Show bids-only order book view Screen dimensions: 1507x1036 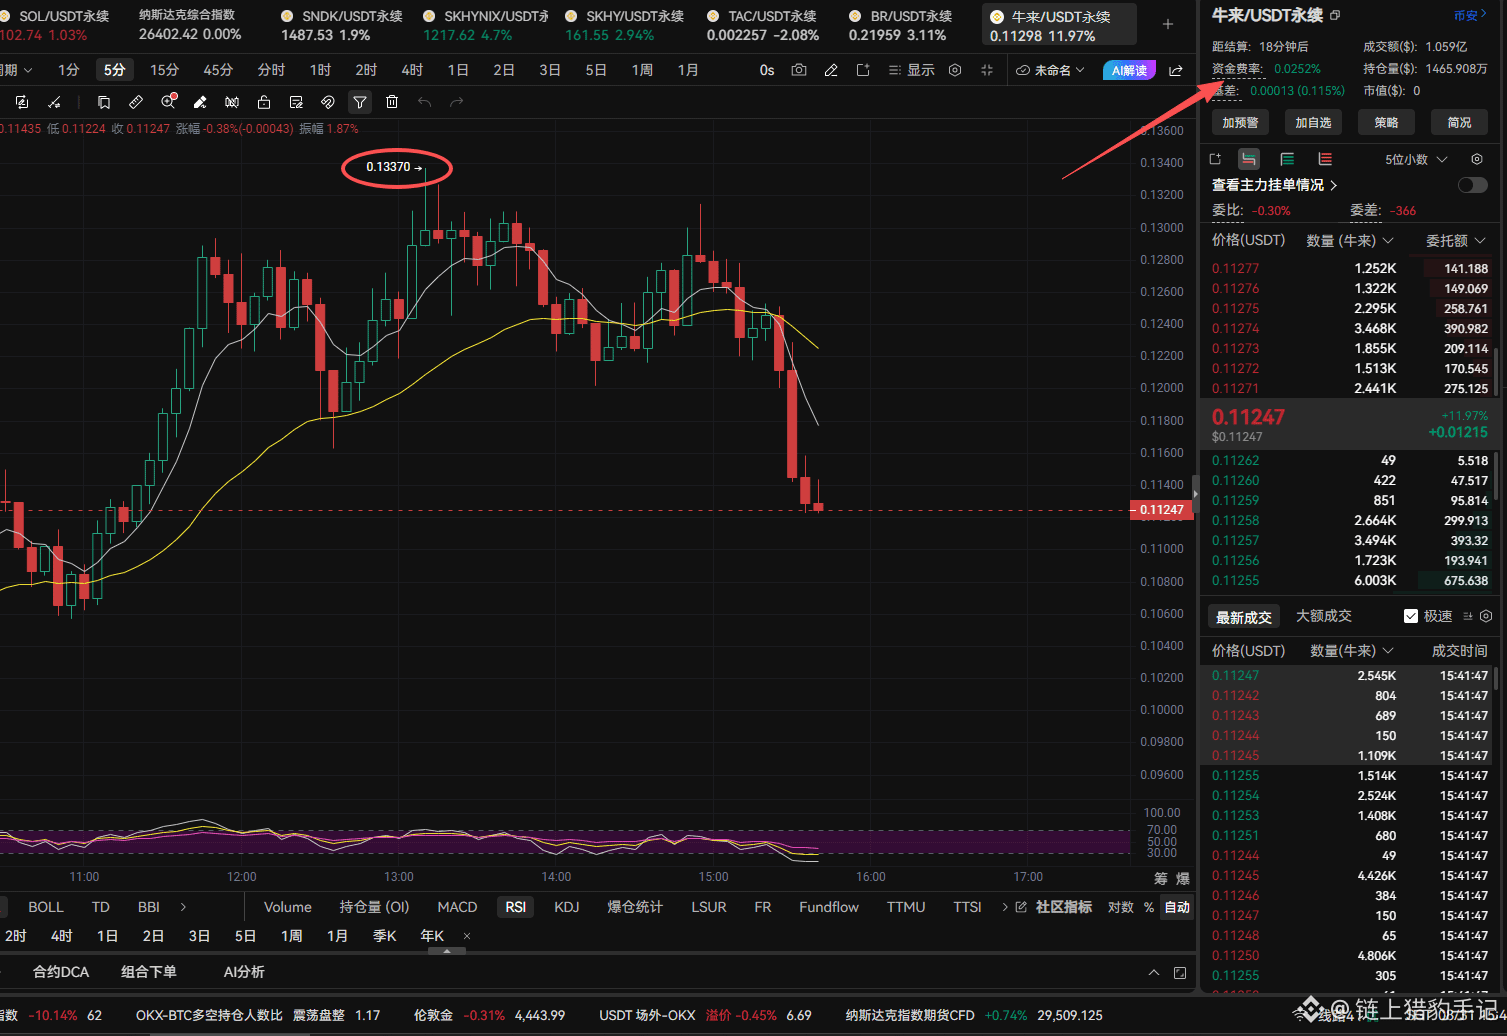(1287, 159)
